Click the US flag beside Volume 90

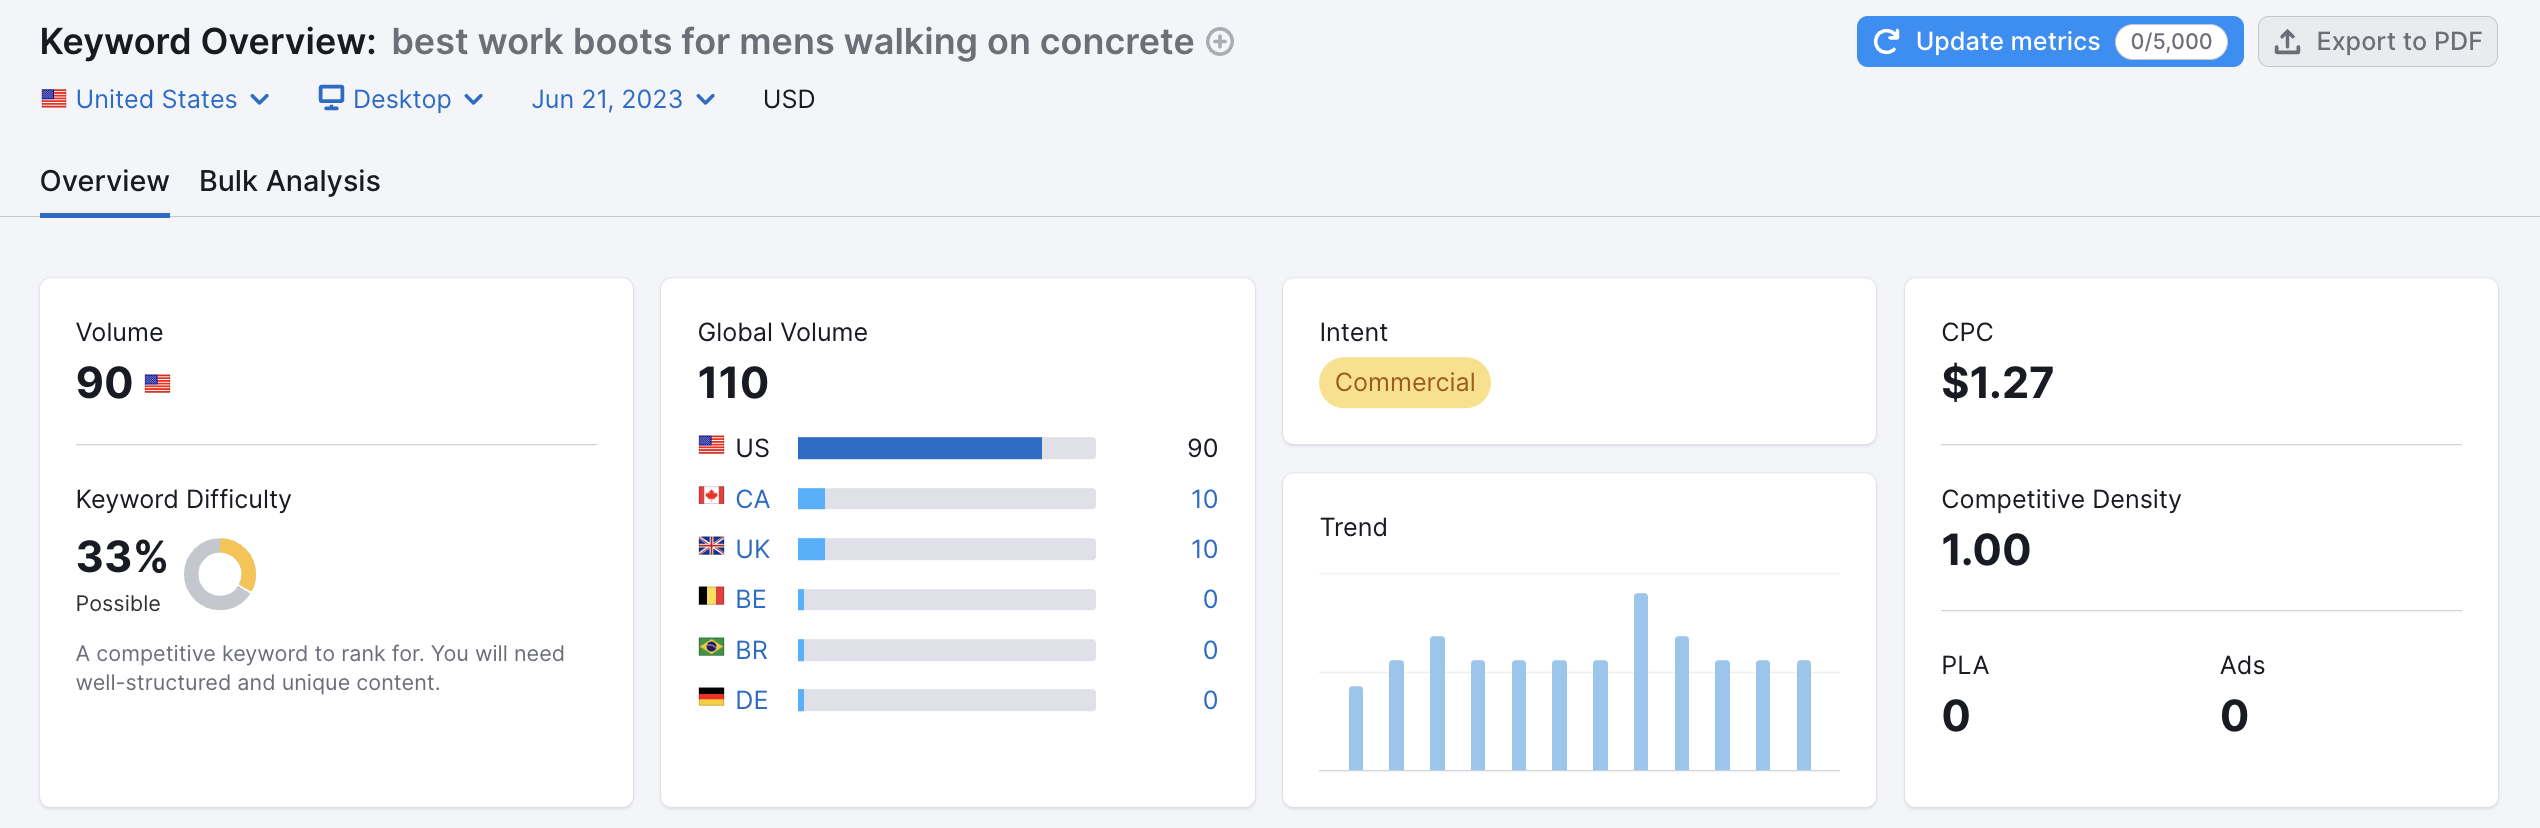[158, 384]
